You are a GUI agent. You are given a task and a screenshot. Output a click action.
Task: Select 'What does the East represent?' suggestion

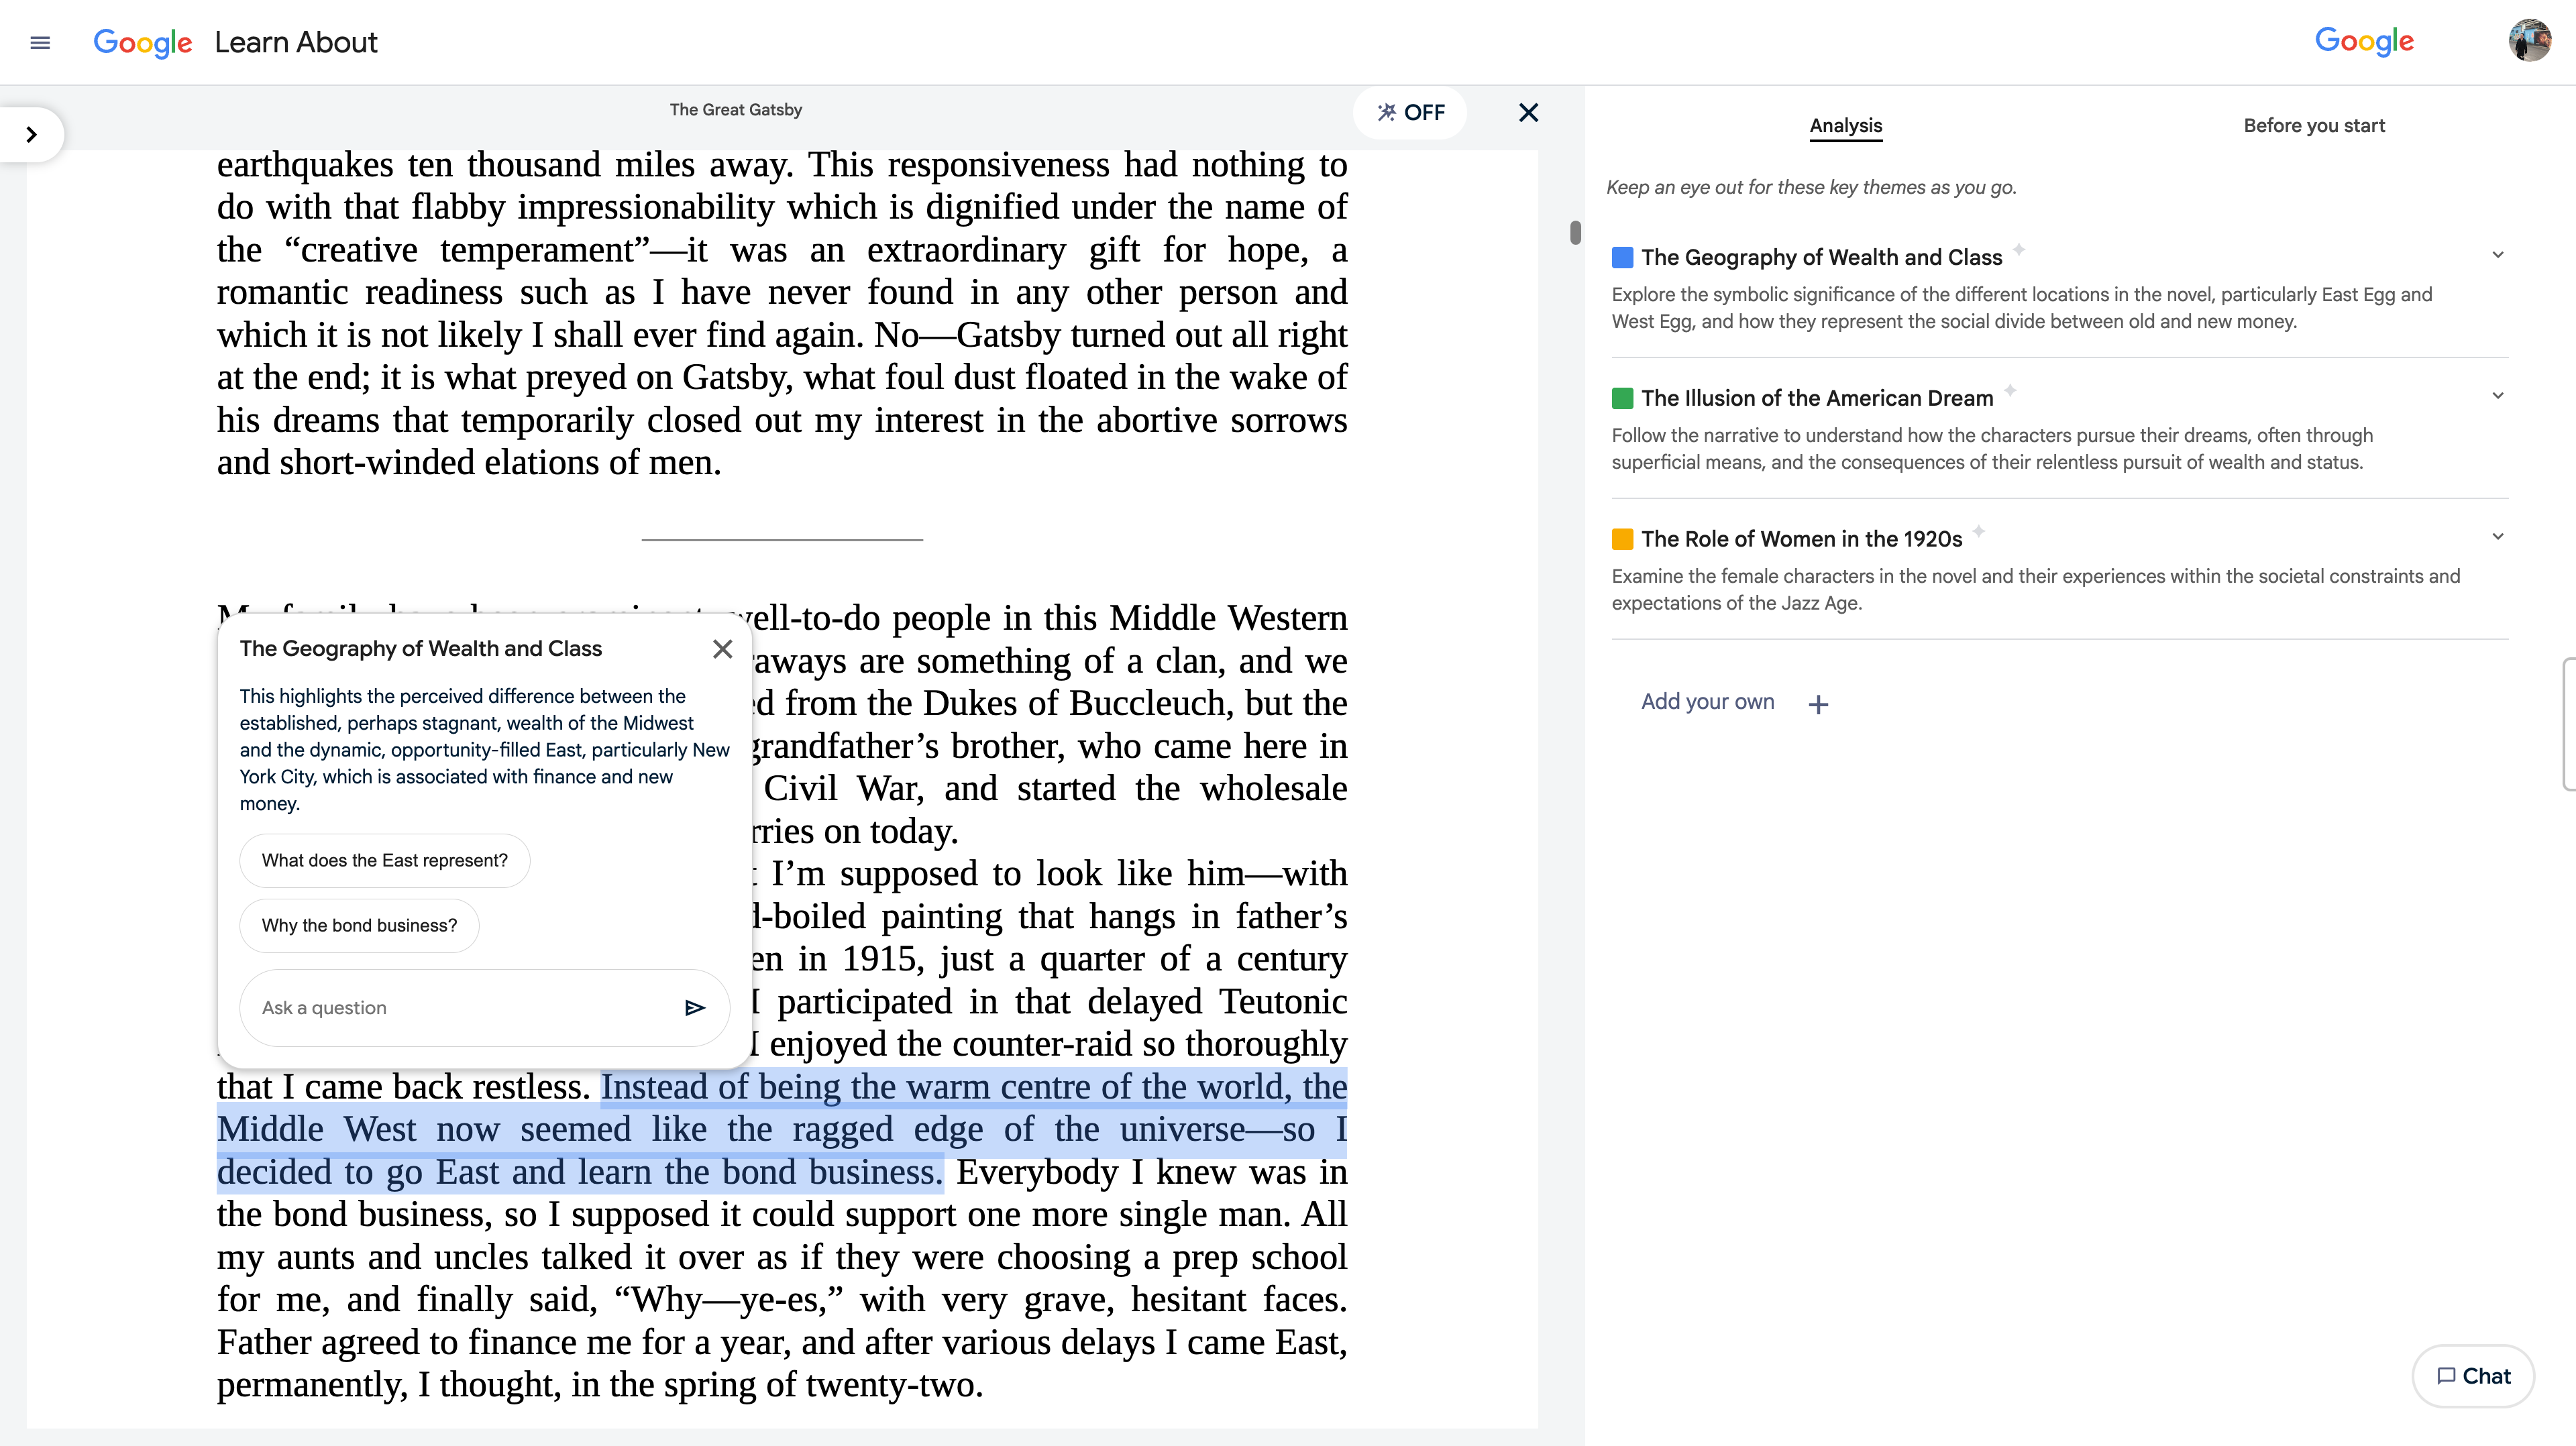click(384, 860)
